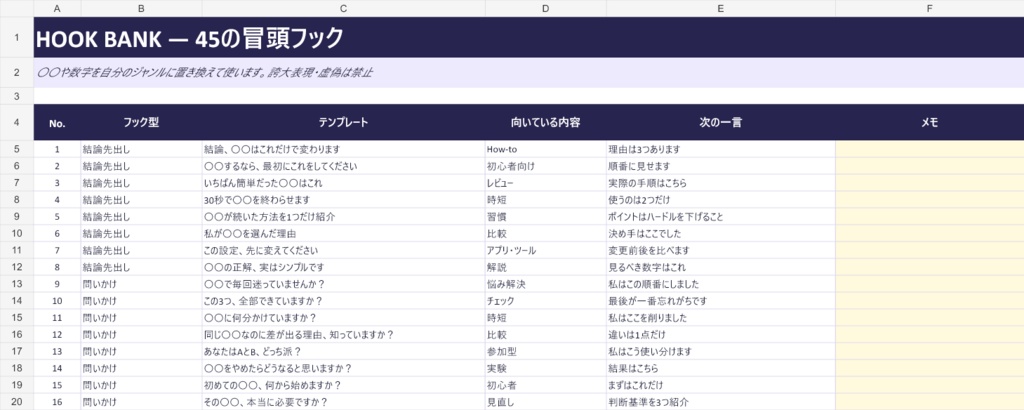Click the 'フック型' header cell

coord(142,122)
